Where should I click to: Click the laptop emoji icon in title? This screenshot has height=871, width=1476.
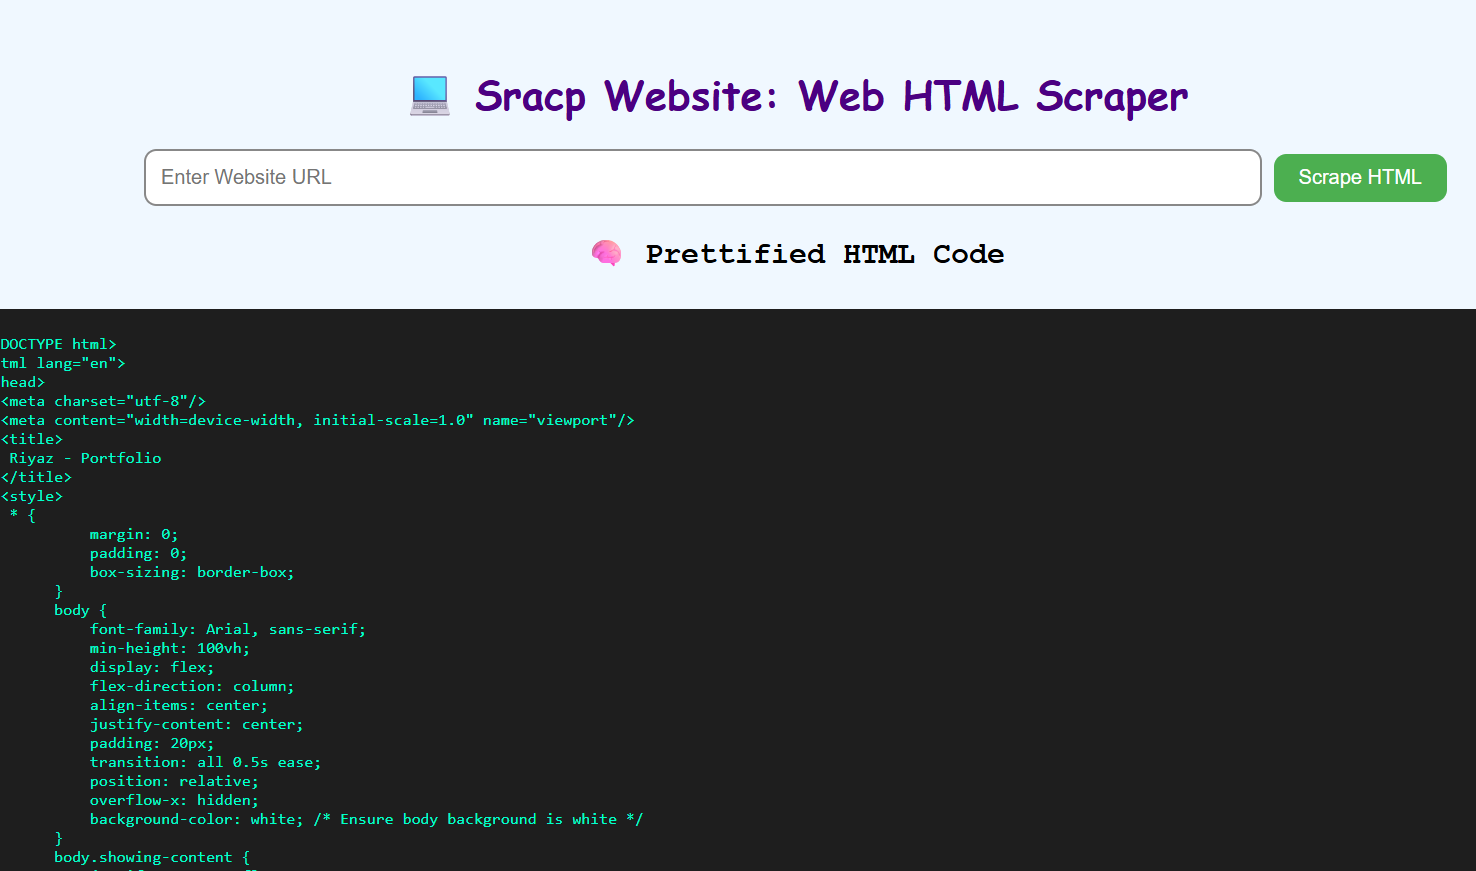(x=430, y=96)
